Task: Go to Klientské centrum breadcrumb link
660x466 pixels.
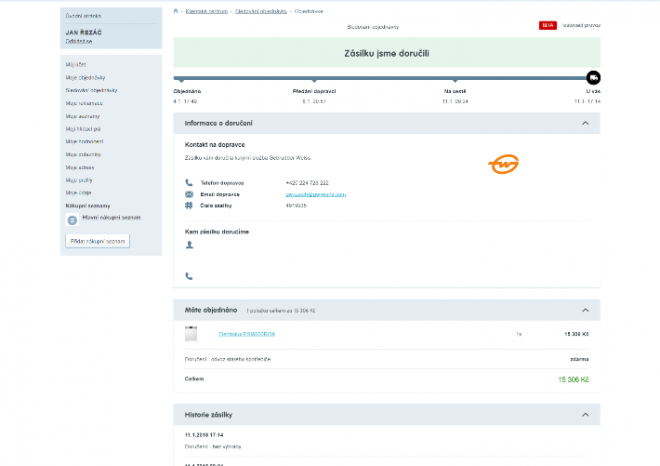Action: click(x=205, y=10)
